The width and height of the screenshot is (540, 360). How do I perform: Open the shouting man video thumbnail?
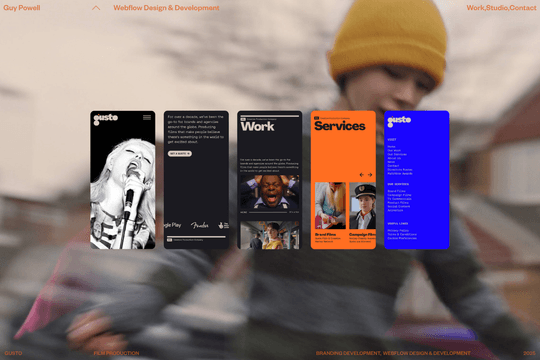coord(270,192)
